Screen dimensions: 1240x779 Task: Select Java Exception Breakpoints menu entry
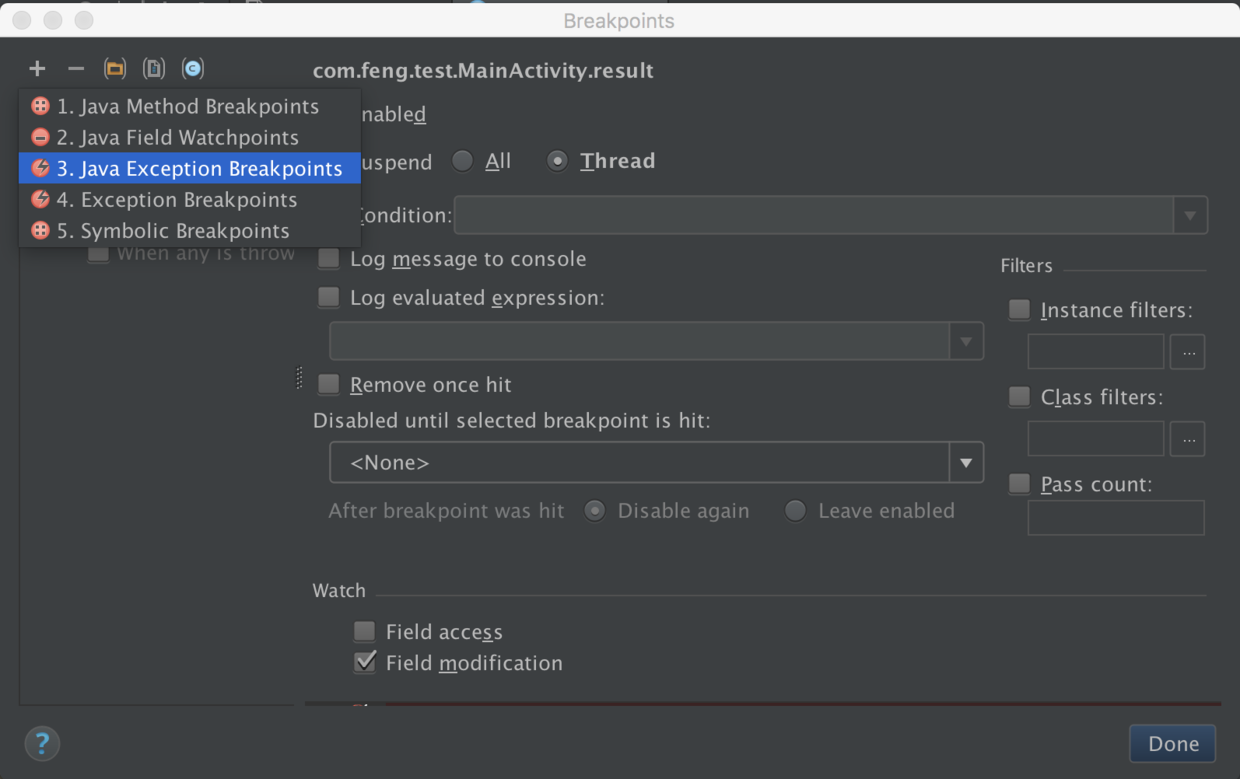(x=199, y=168)
